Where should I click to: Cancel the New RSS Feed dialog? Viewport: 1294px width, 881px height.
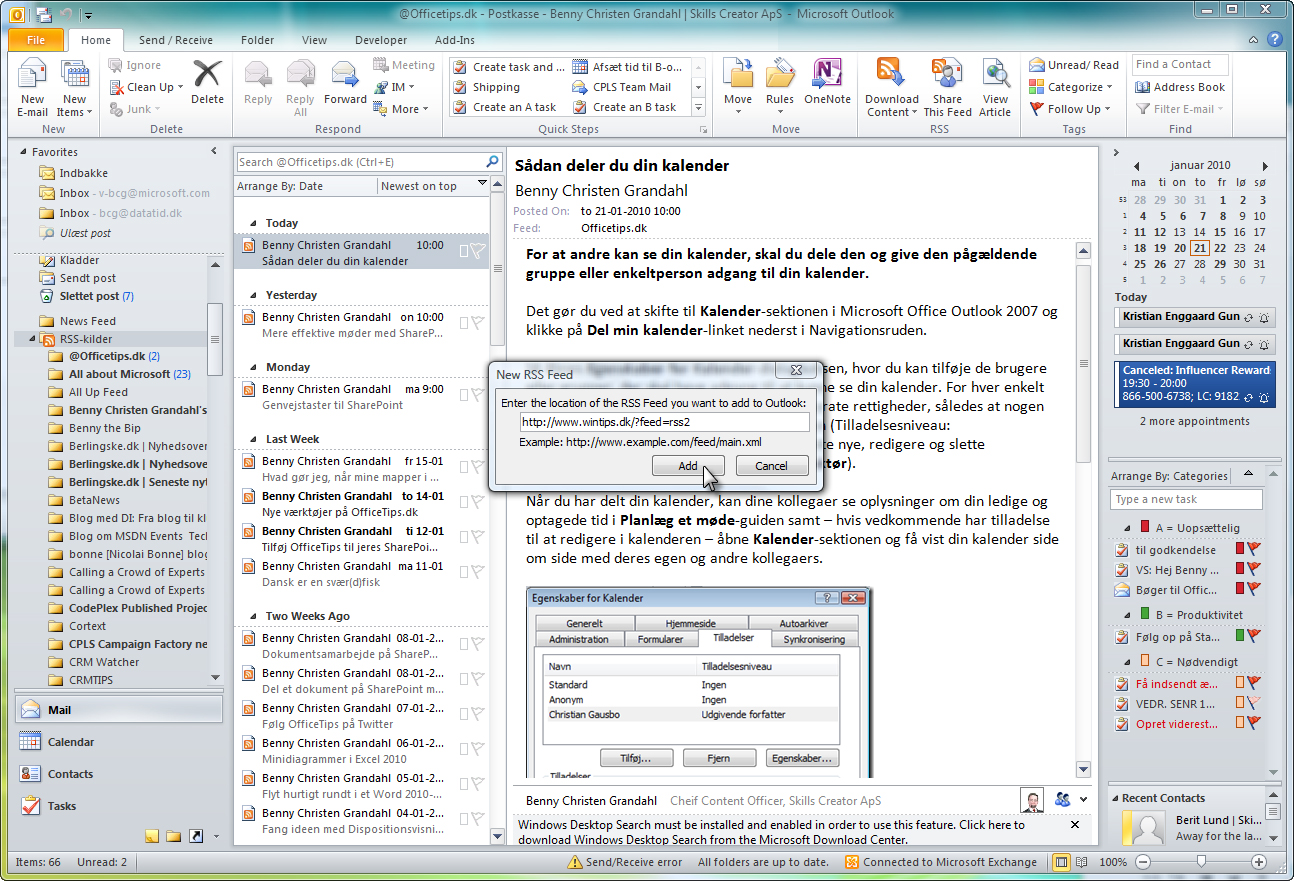(x=771, y=466)
